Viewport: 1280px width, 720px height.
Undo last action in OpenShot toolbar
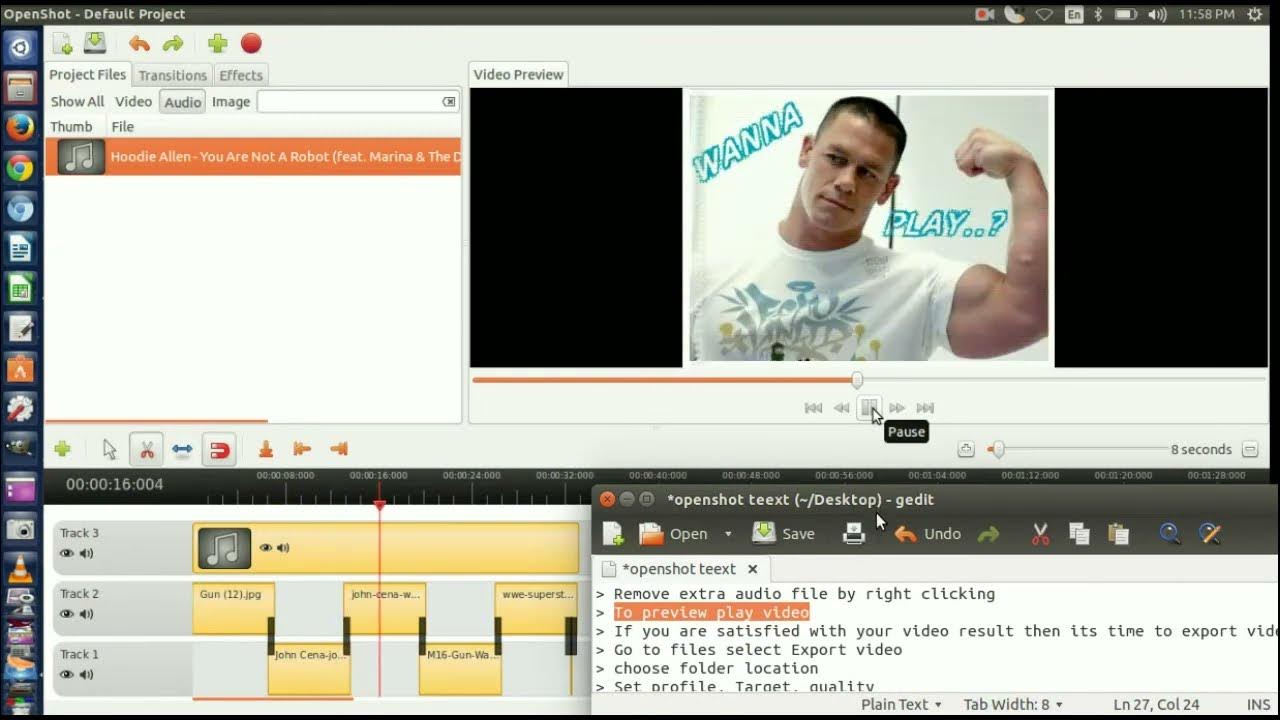(x=139, y=43)
